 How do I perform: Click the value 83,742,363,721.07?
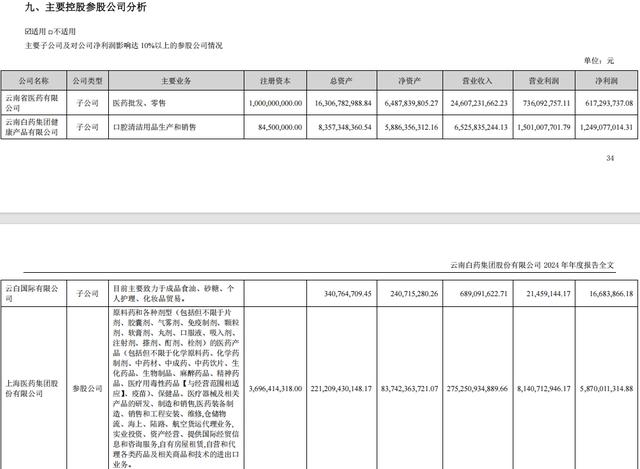tap(409, 389)
